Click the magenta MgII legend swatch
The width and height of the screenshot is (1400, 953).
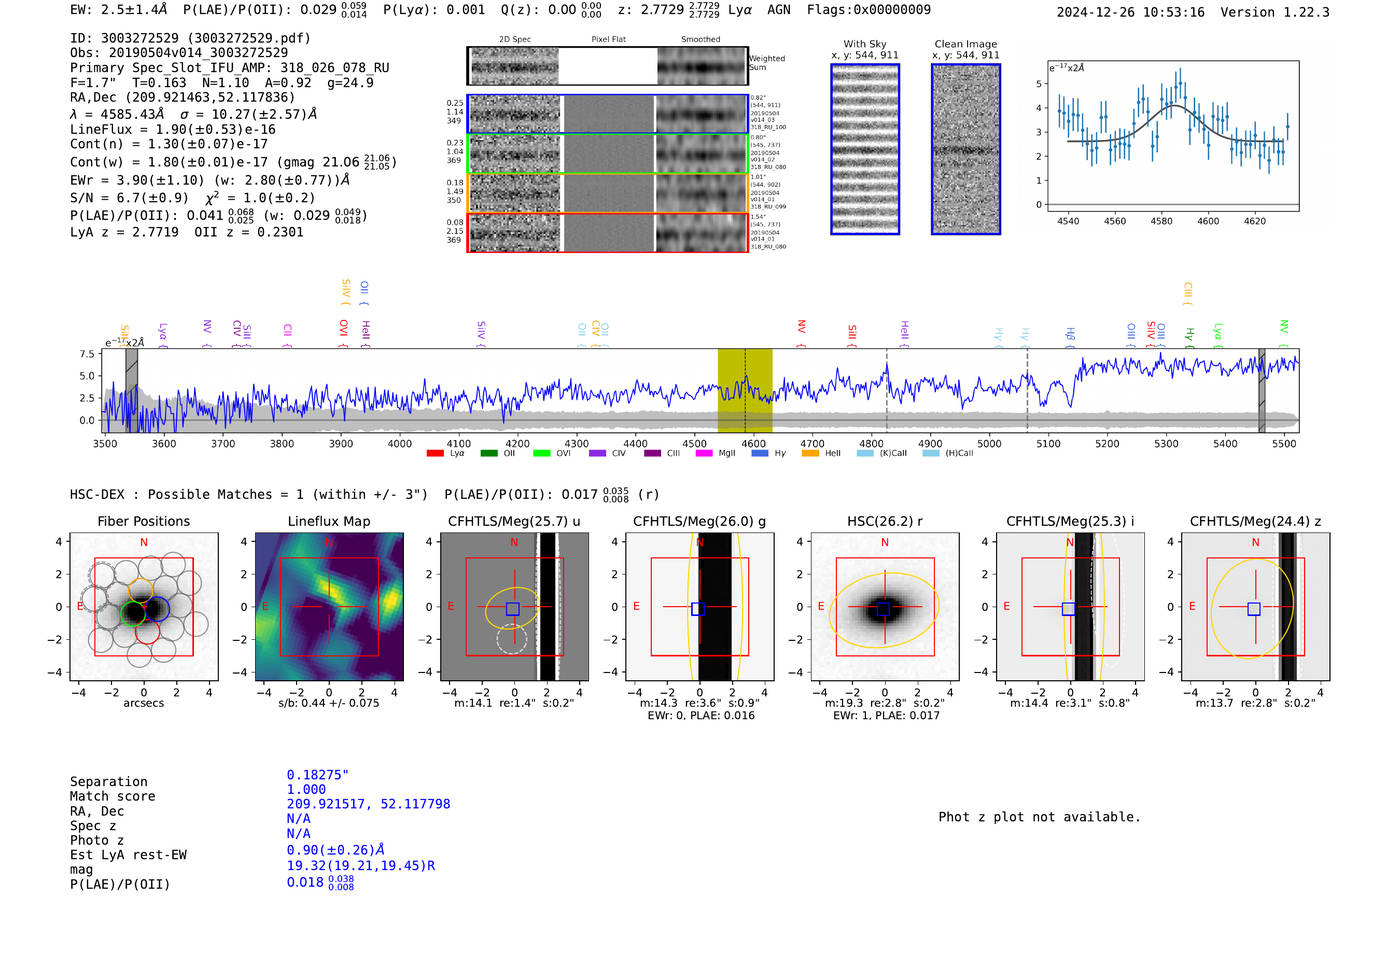(x=703, y=454)
